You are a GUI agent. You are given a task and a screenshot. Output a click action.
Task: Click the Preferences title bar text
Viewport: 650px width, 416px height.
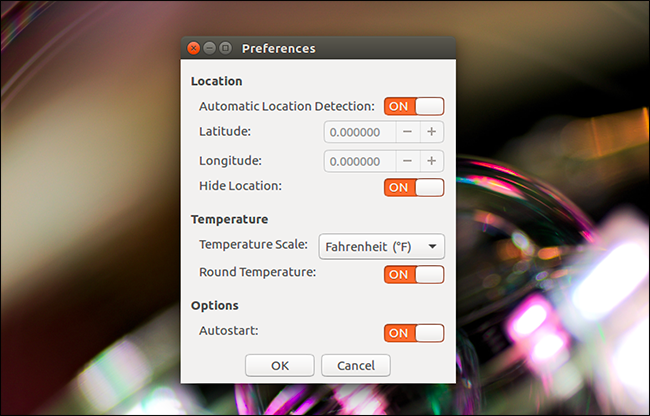(279, 48)
